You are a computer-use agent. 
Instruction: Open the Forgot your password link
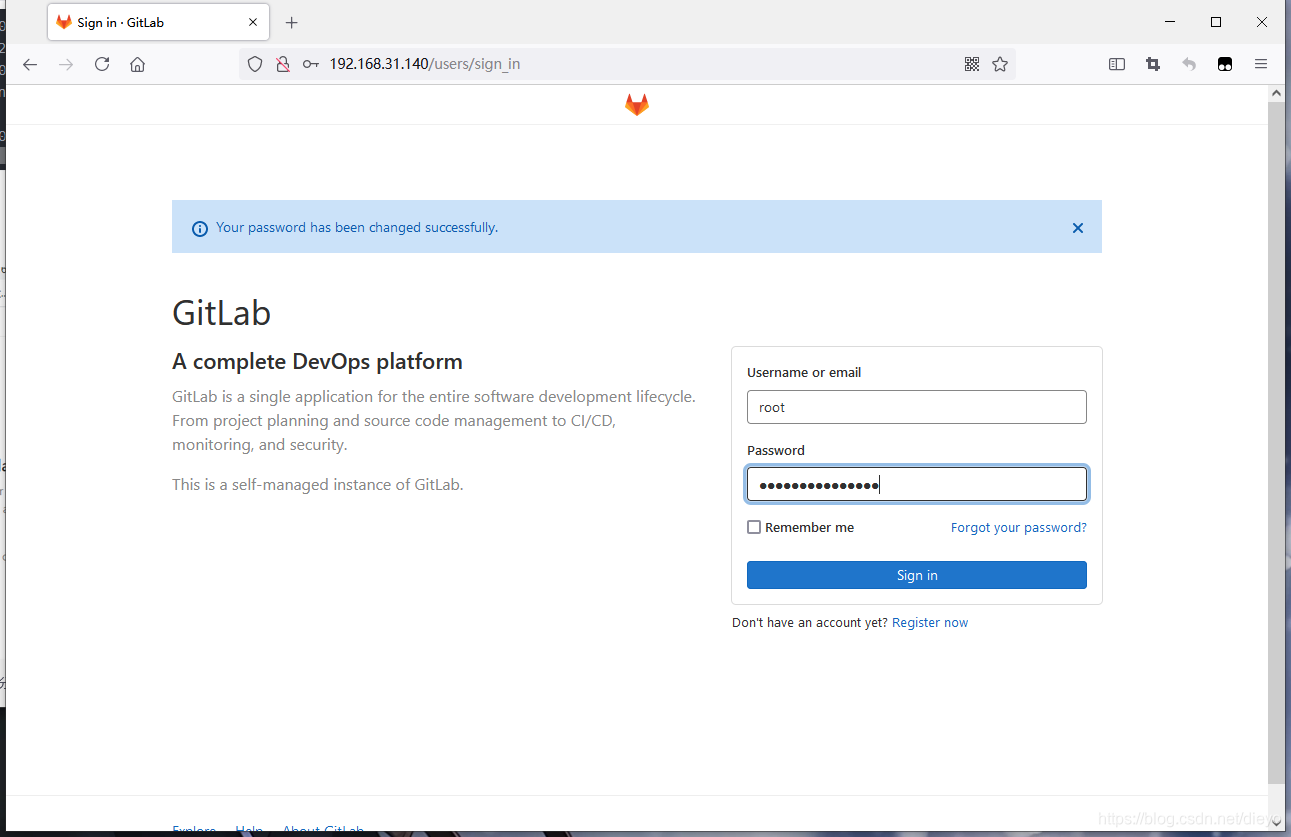click(x=1018, y=527)
